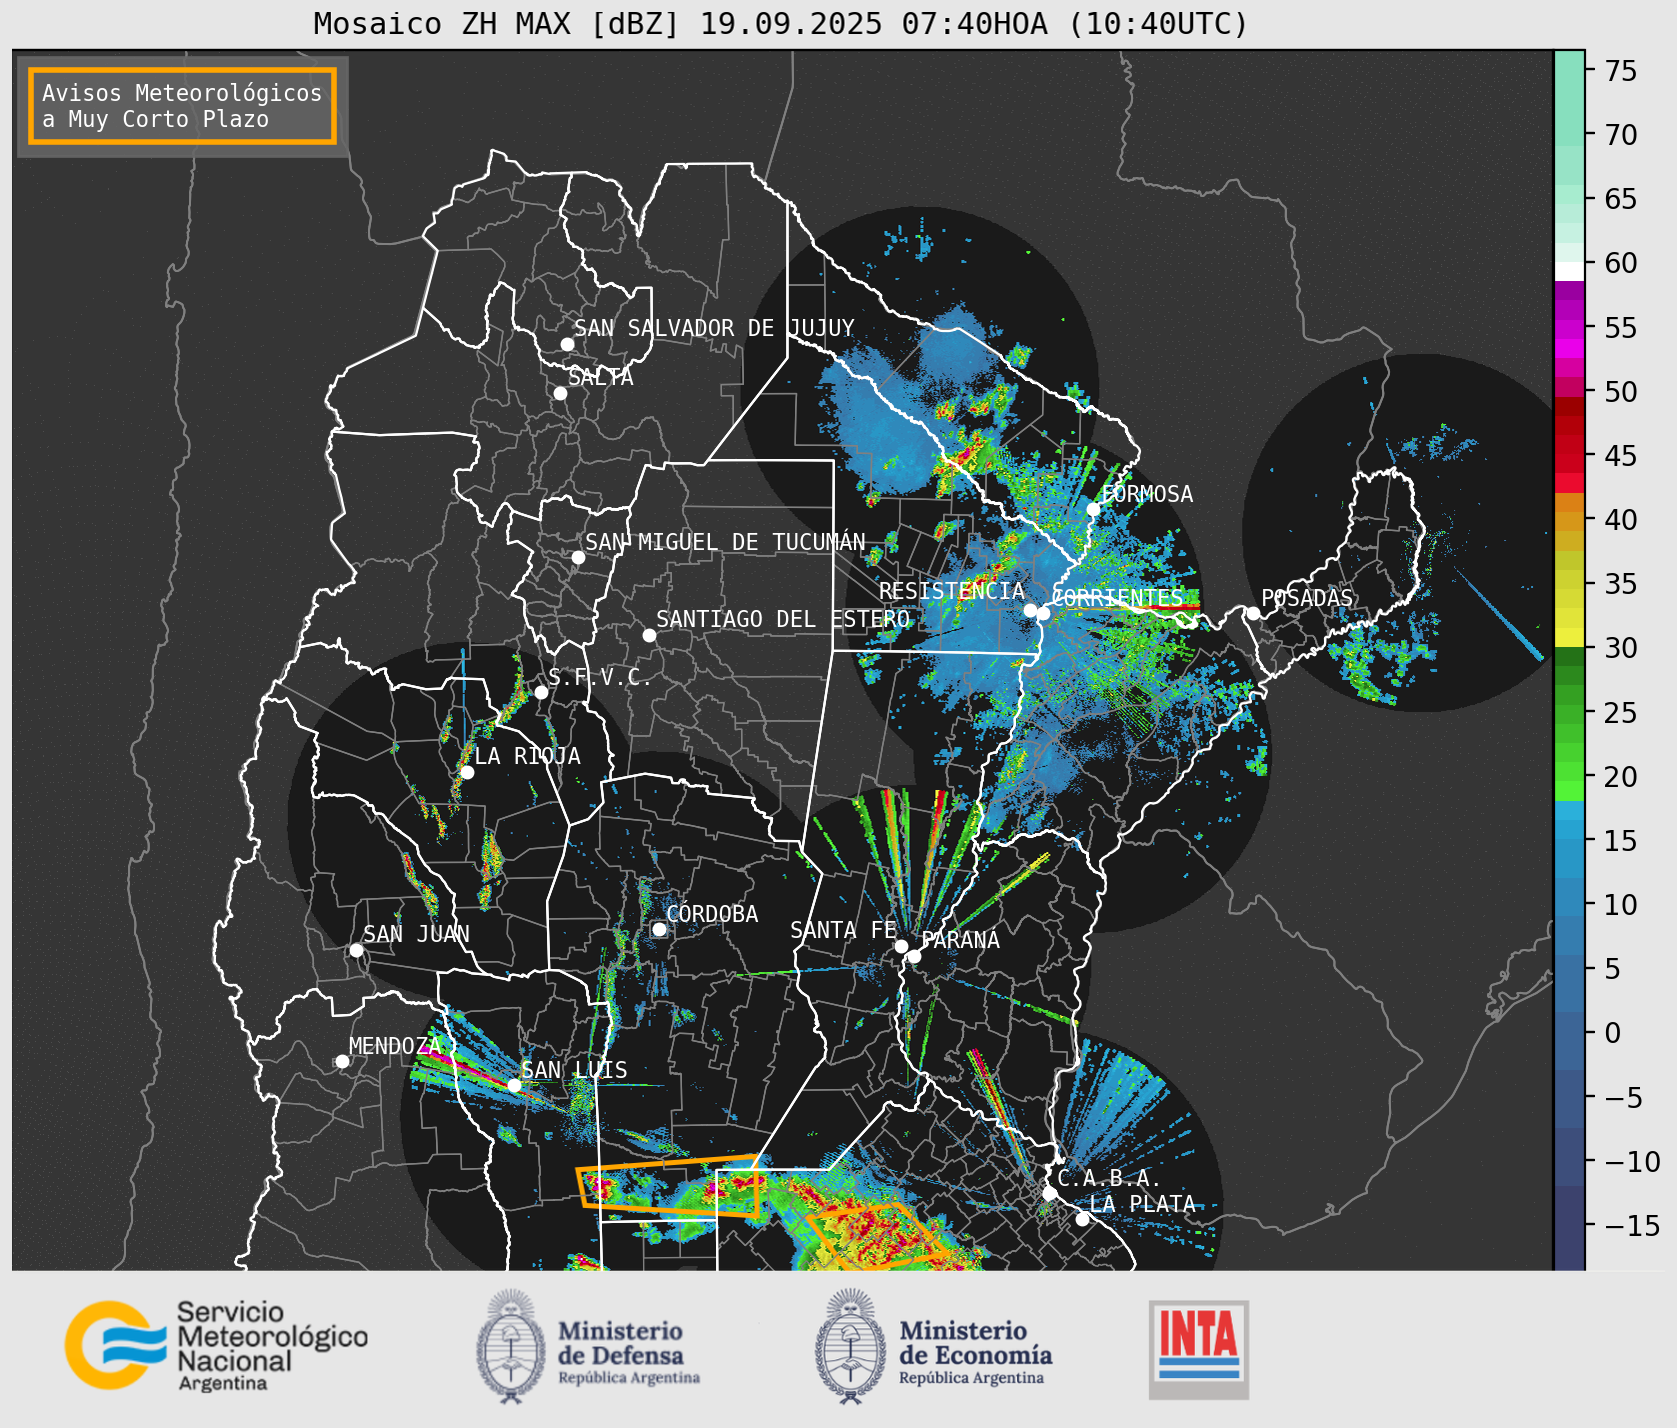The width and height of the screenshot is (1677, 1428).
Task: Click the SANTIAGO DEL ESTERO map label
Action: click(x=783, y=619)
